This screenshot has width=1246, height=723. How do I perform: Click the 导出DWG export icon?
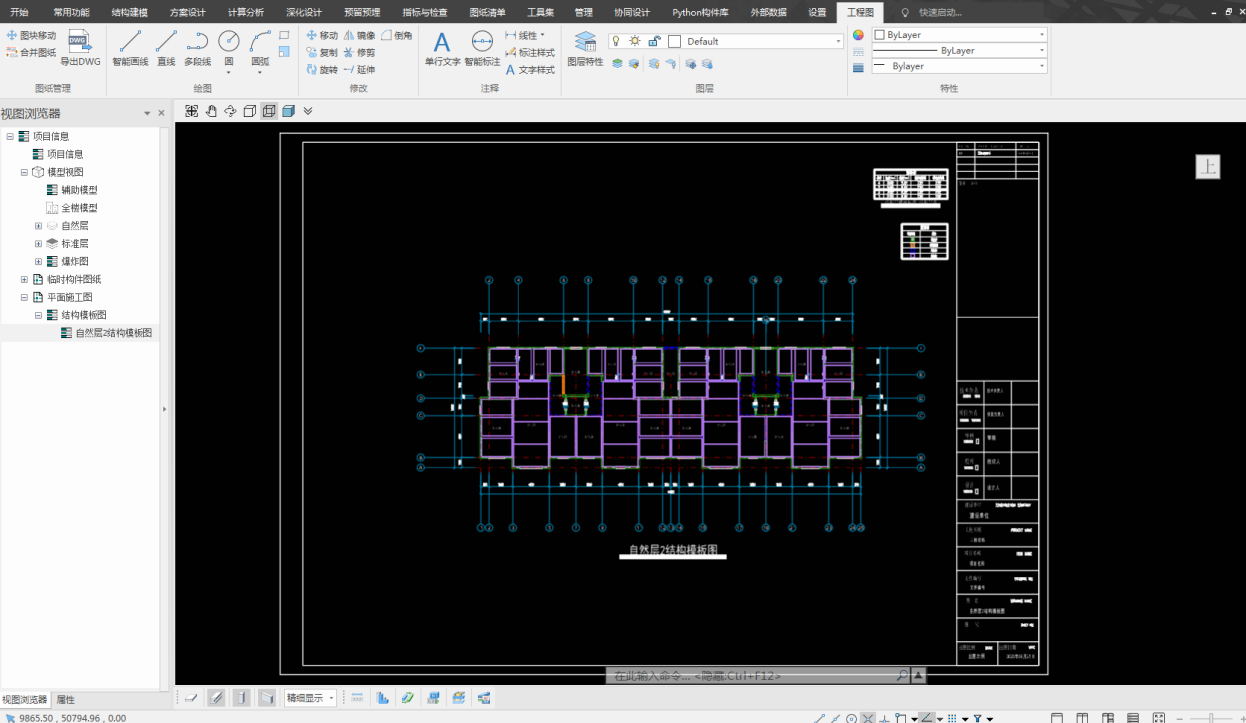80,47
